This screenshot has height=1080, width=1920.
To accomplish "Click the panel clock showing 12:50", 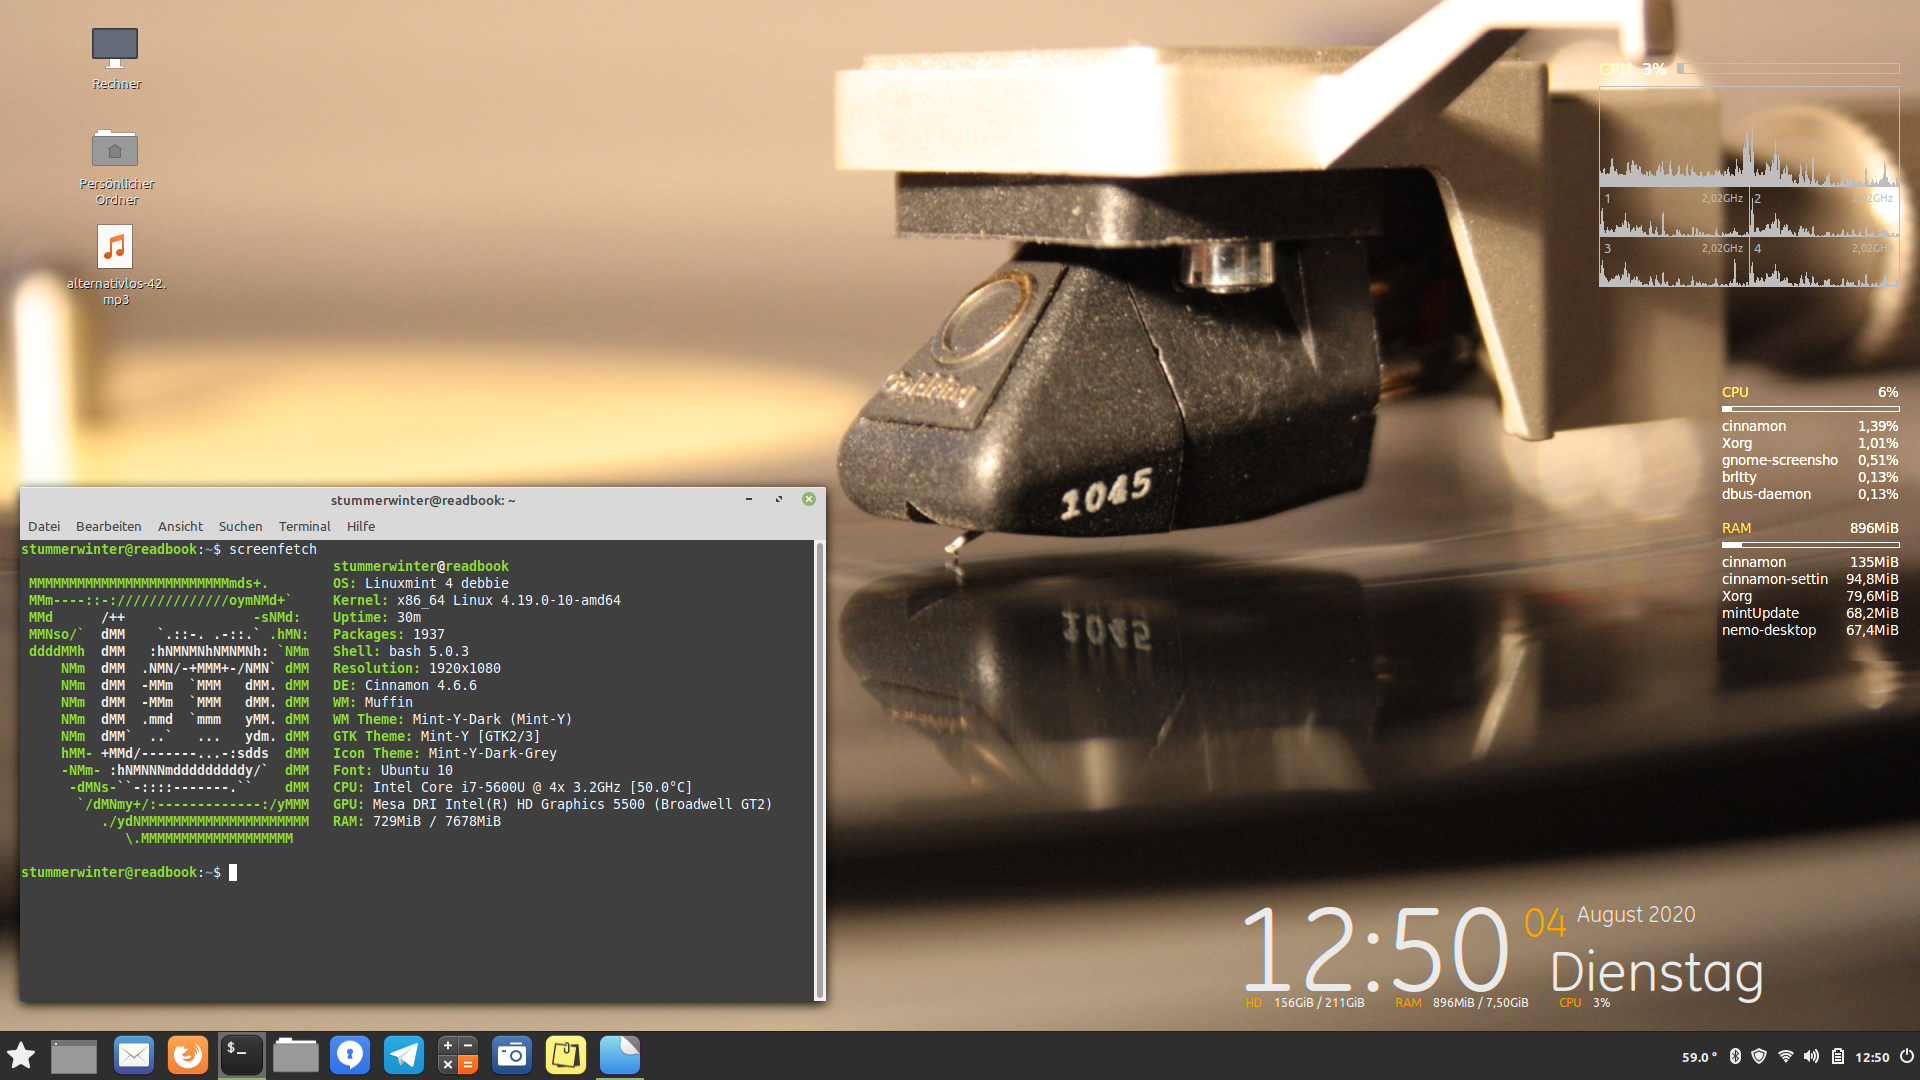I will pyautogui.click(x=1872, y=1057).
